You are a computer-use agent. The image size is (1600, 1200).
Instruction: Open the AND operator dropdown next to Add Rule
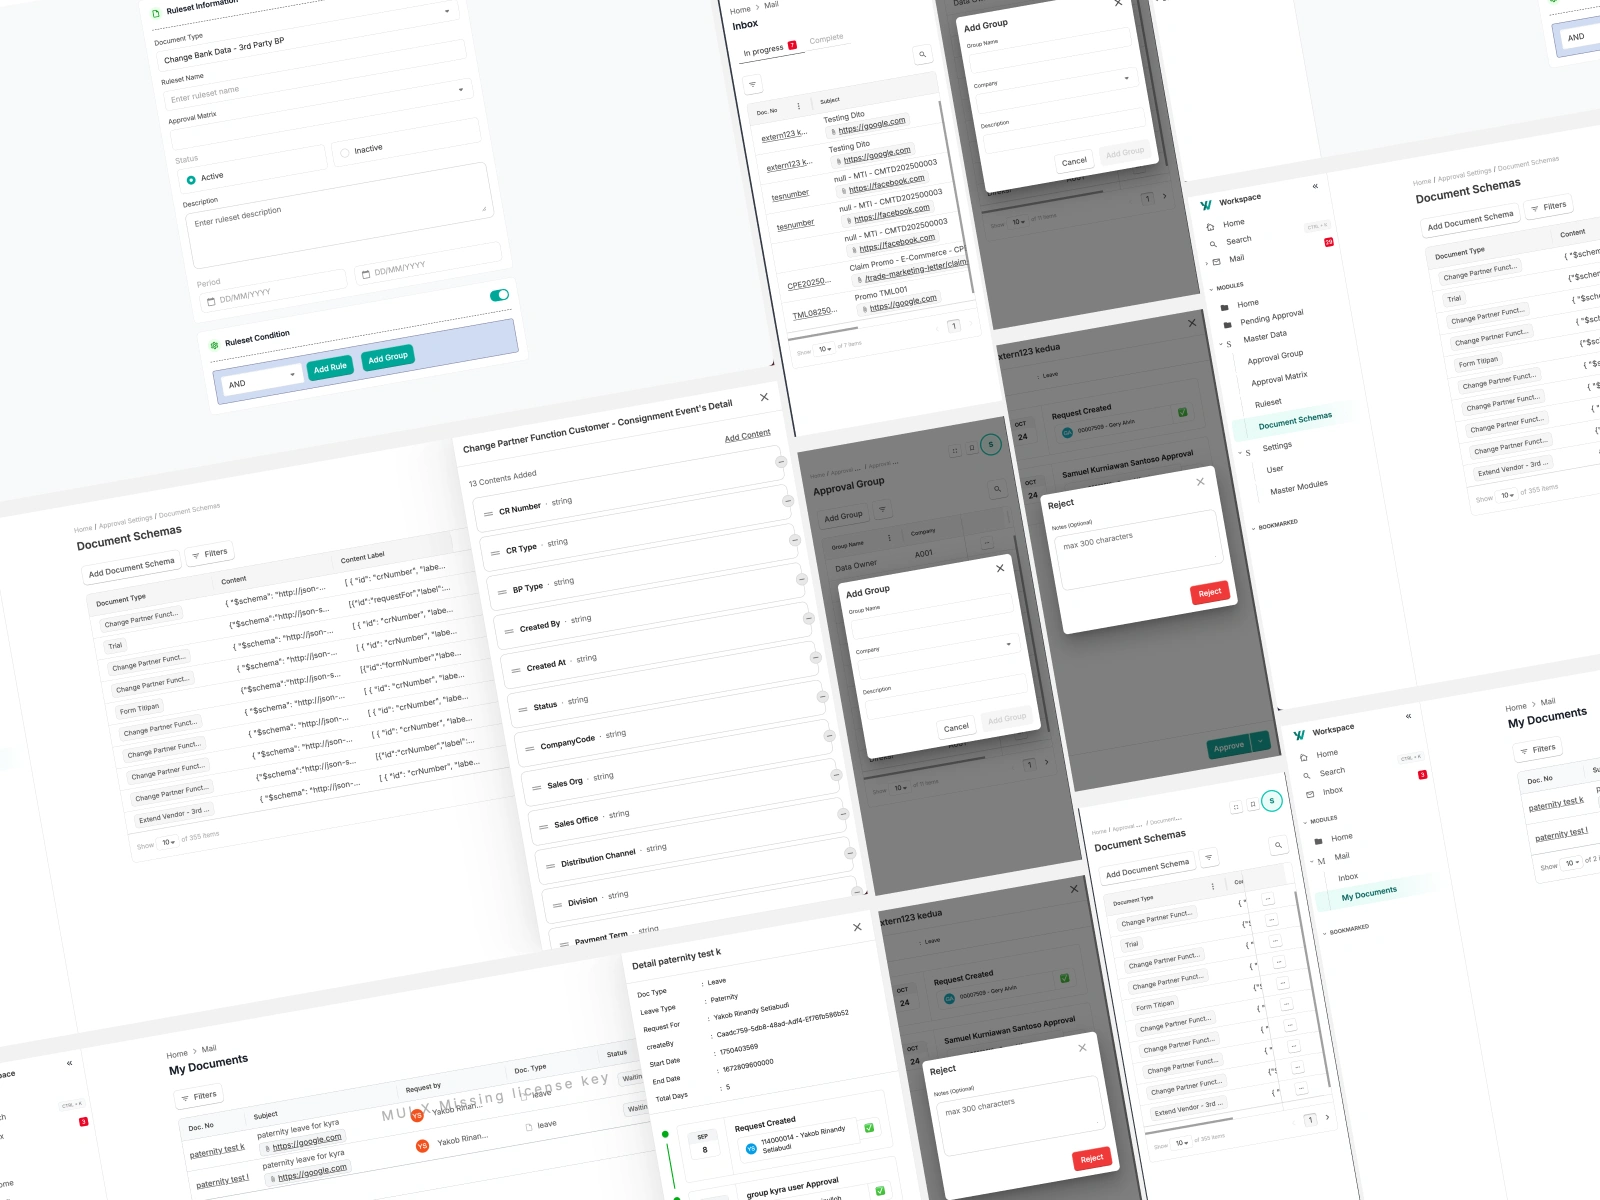(260, 380)
